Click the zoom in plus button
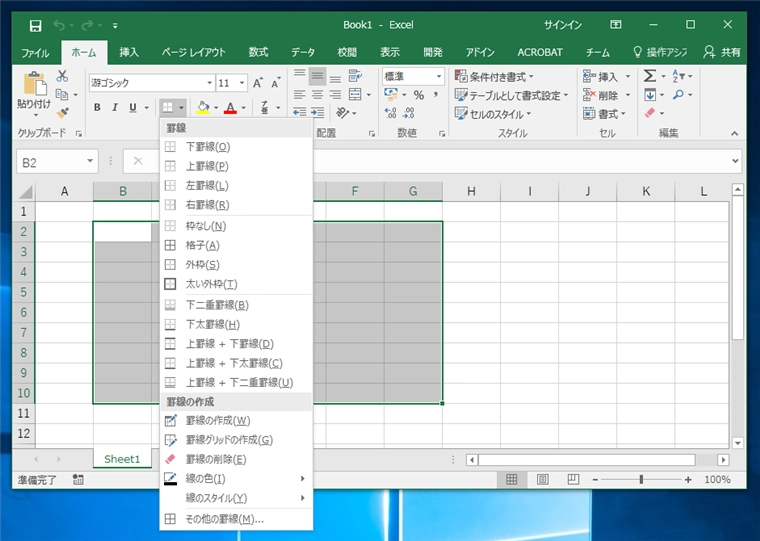Viewport: 760px width, 541px height. [x=688, y=479]
